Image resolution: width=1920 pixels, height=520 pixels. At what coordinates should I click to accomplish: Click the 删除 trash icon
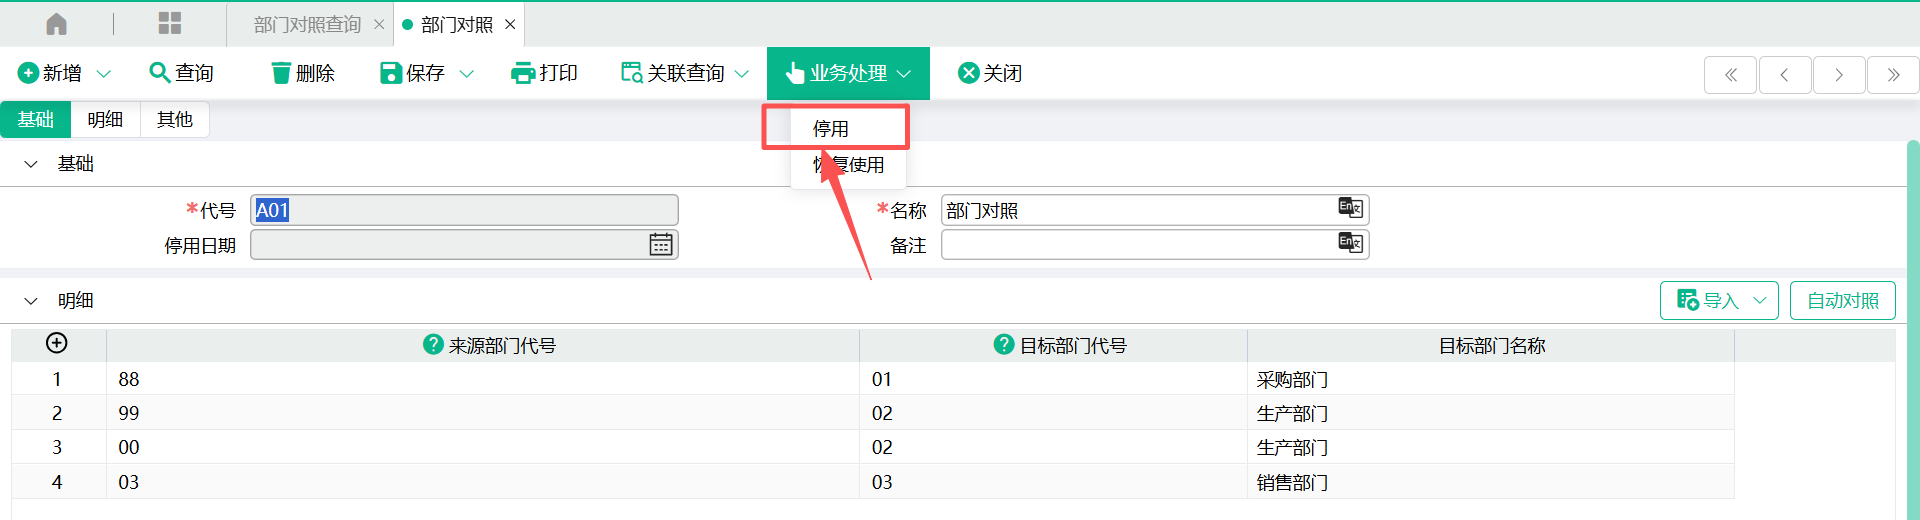pyautogui.click(x=281, y=73)
